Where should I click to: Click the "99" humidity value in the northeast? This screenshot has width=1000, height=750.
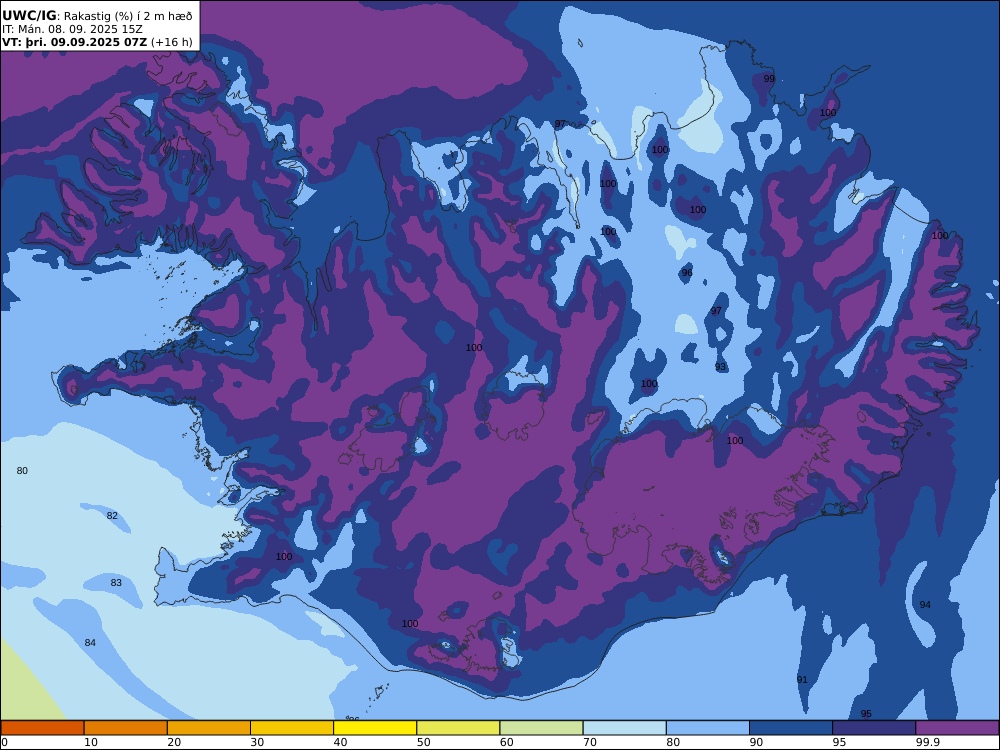point(769,78)
